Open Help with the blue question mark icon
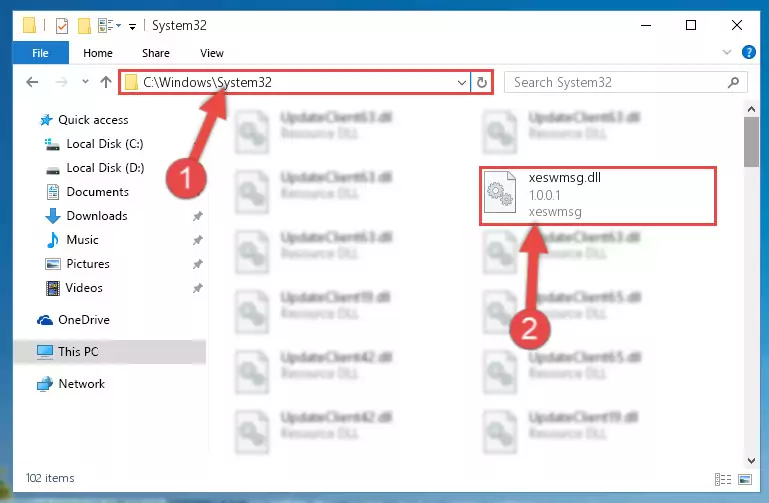 748,52
